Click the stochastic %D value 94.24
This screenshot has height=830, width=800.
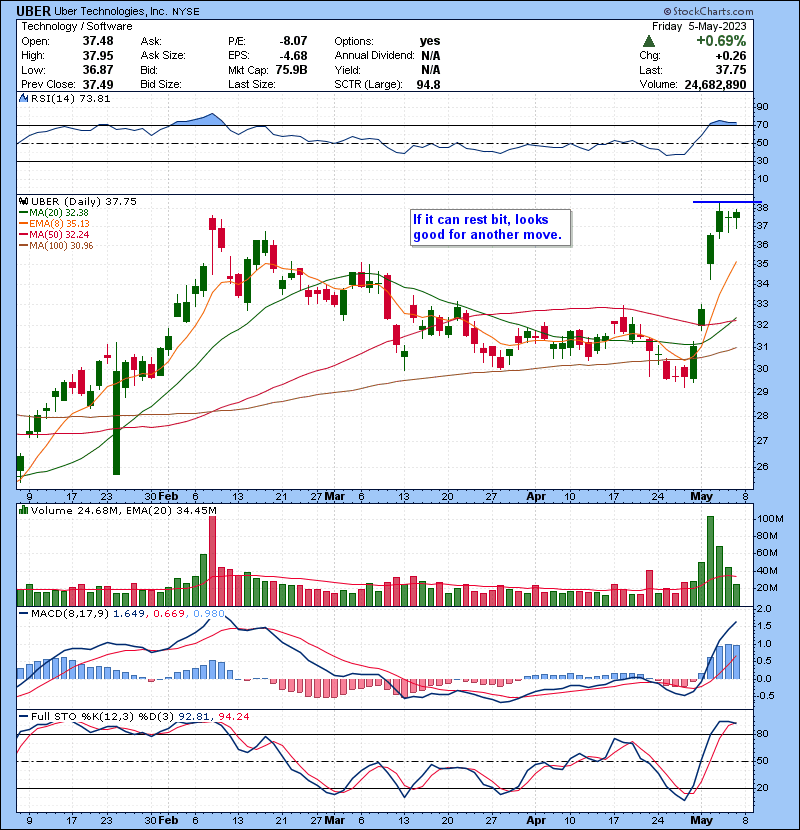tap(233, 717)
